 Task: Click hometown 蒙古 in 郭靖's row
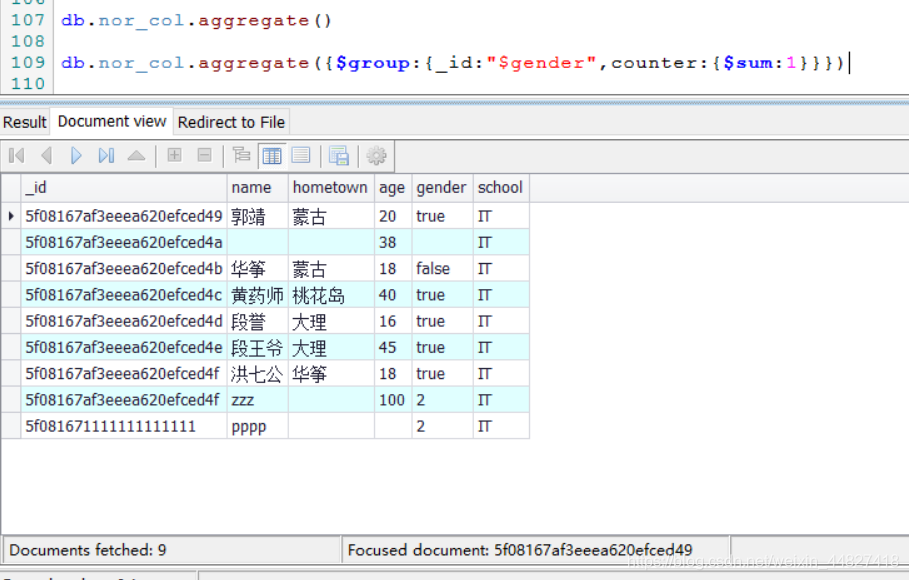point(332,216)
